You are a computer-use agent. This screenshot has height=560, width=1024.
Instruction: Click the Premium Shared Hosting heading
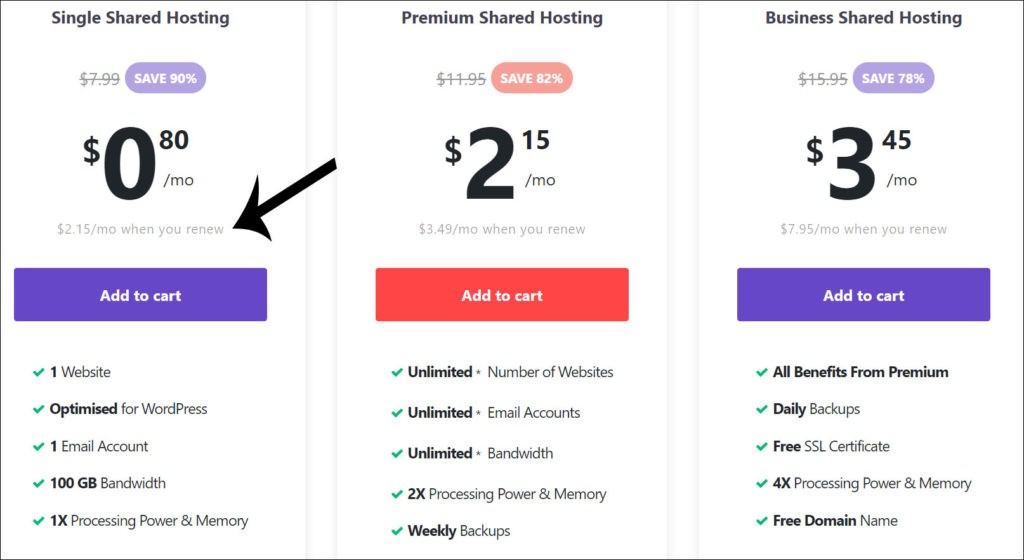pyautogui.click(x=502, y=18)
